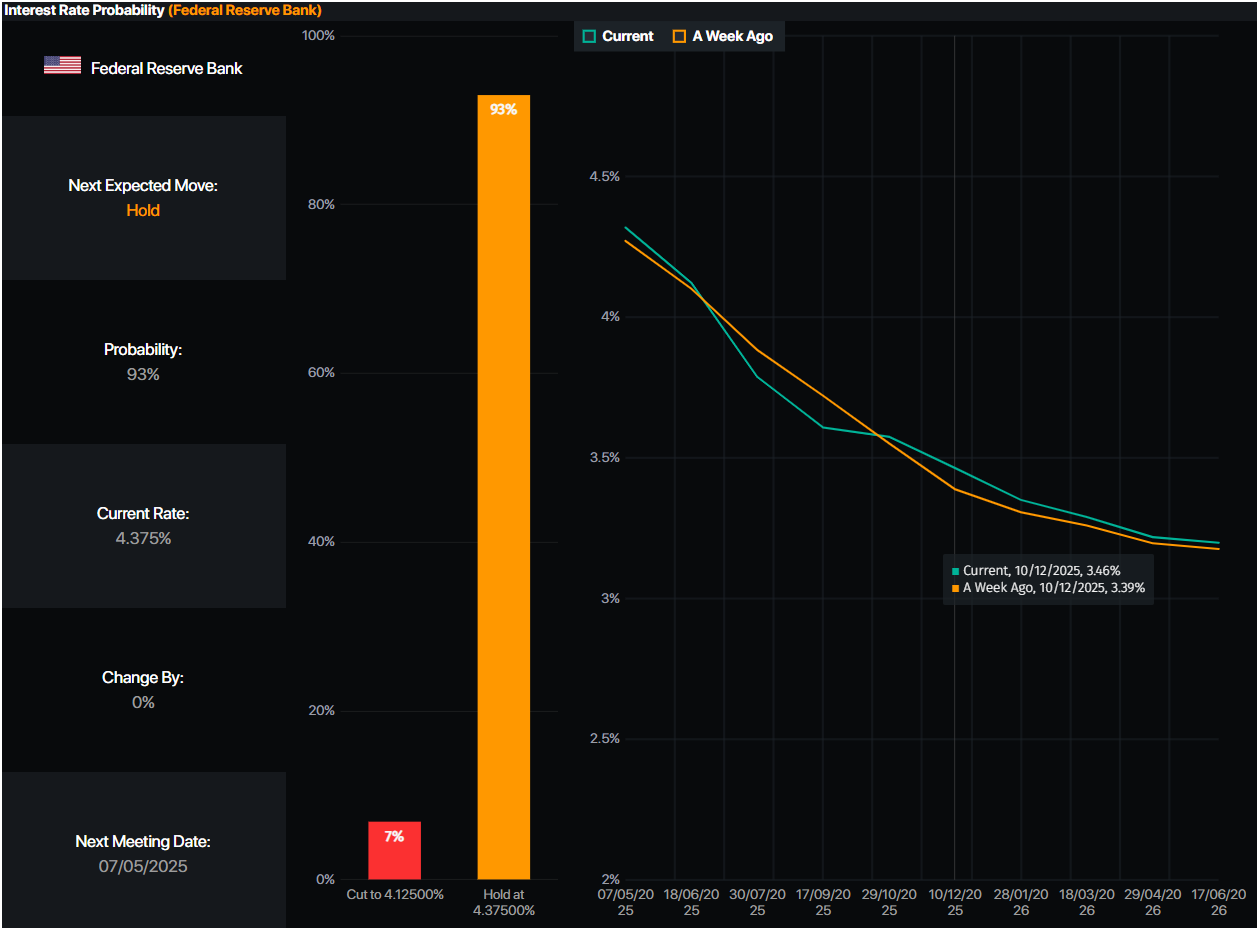Viewport: 1259px width, 930px height.
Task: Hide the Current line via its legend entry
Action: pyautogui.click(x=618, y=35)
